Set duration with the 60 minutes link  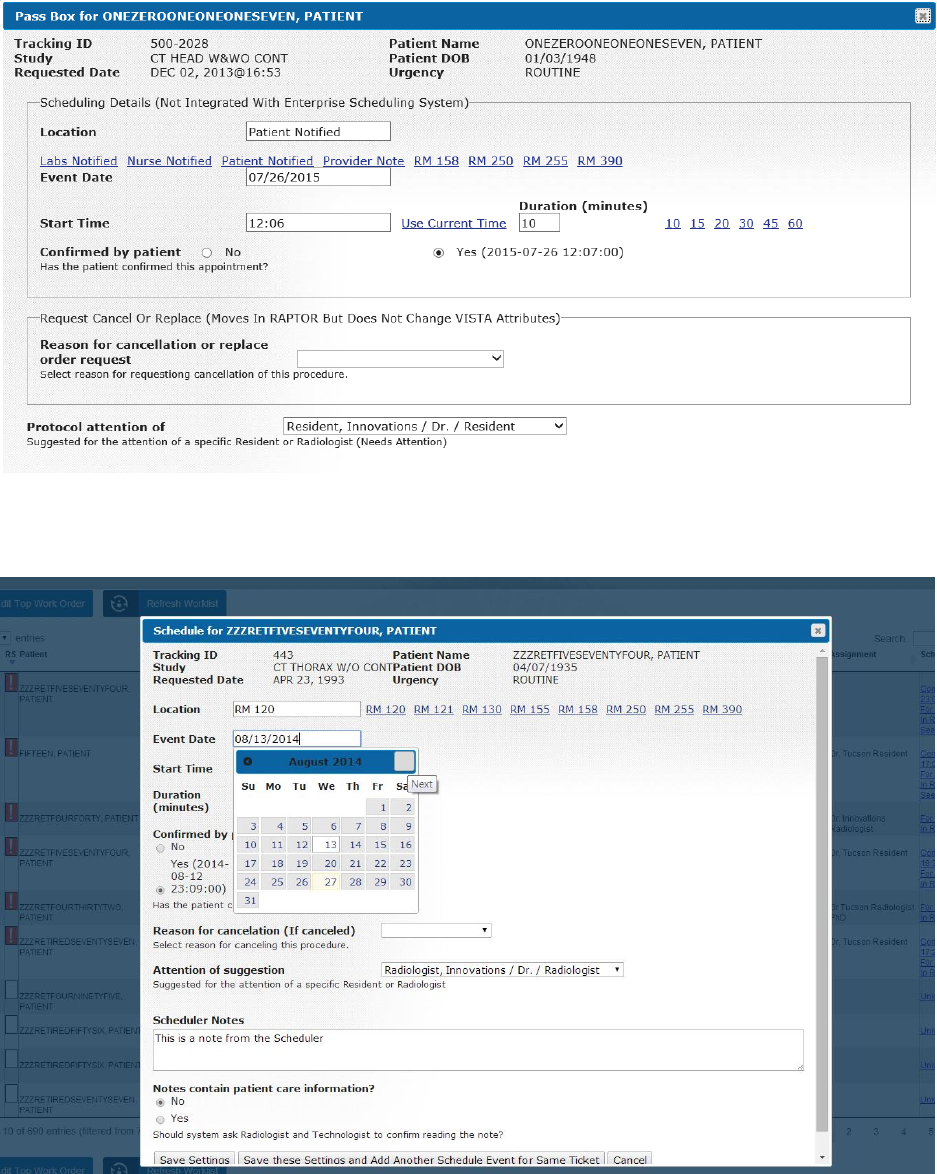point(795,223)
